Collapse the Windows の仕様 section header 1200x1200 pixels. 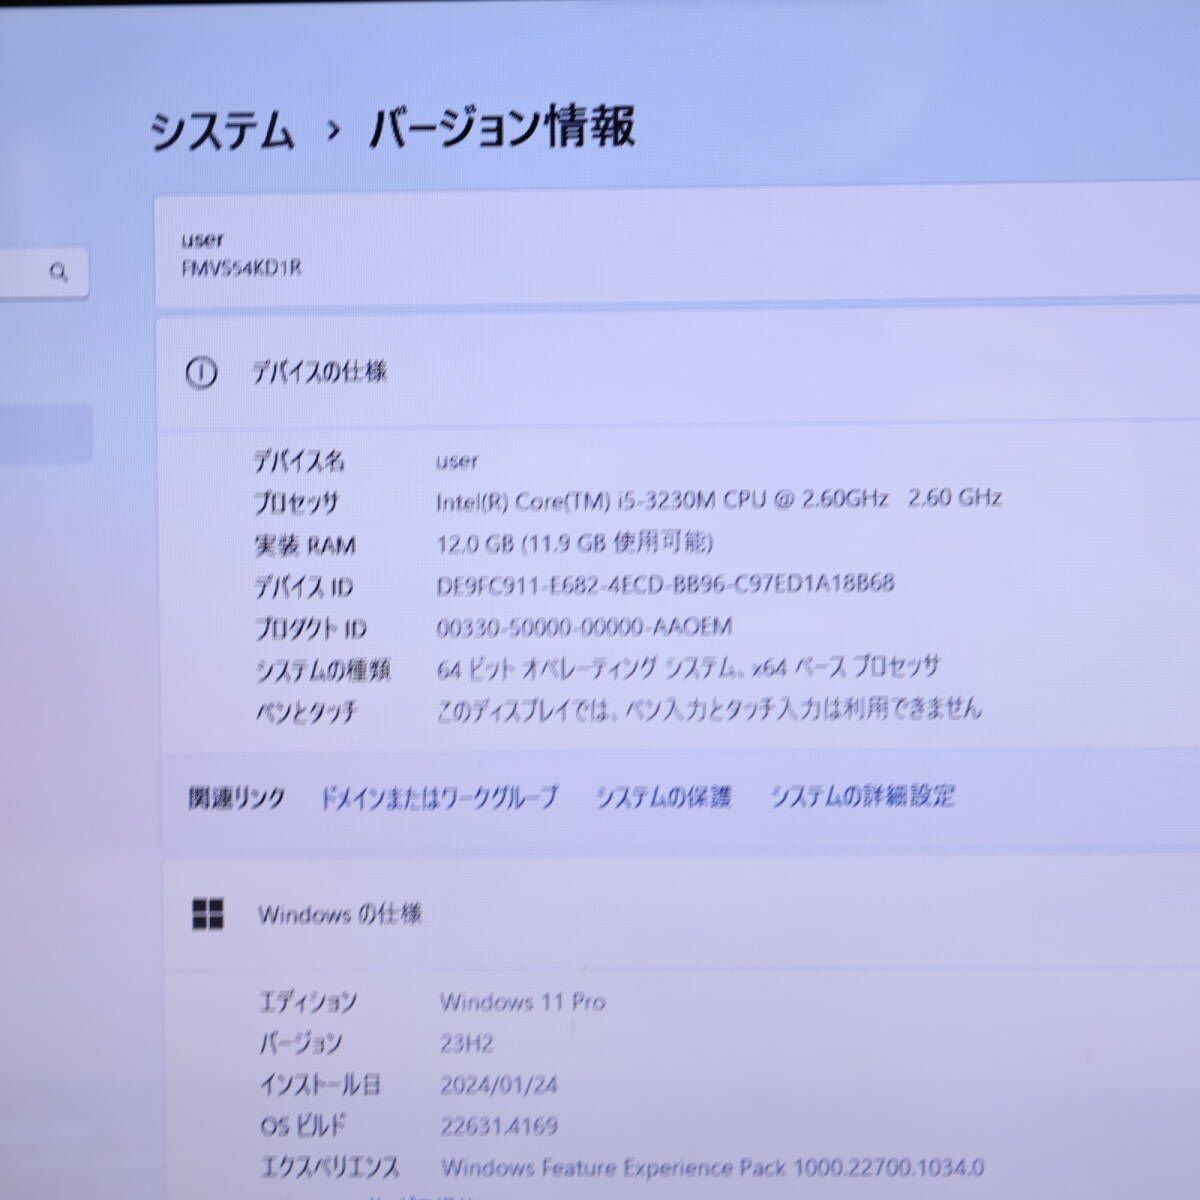pyautogui.click(x=680, y=914)
